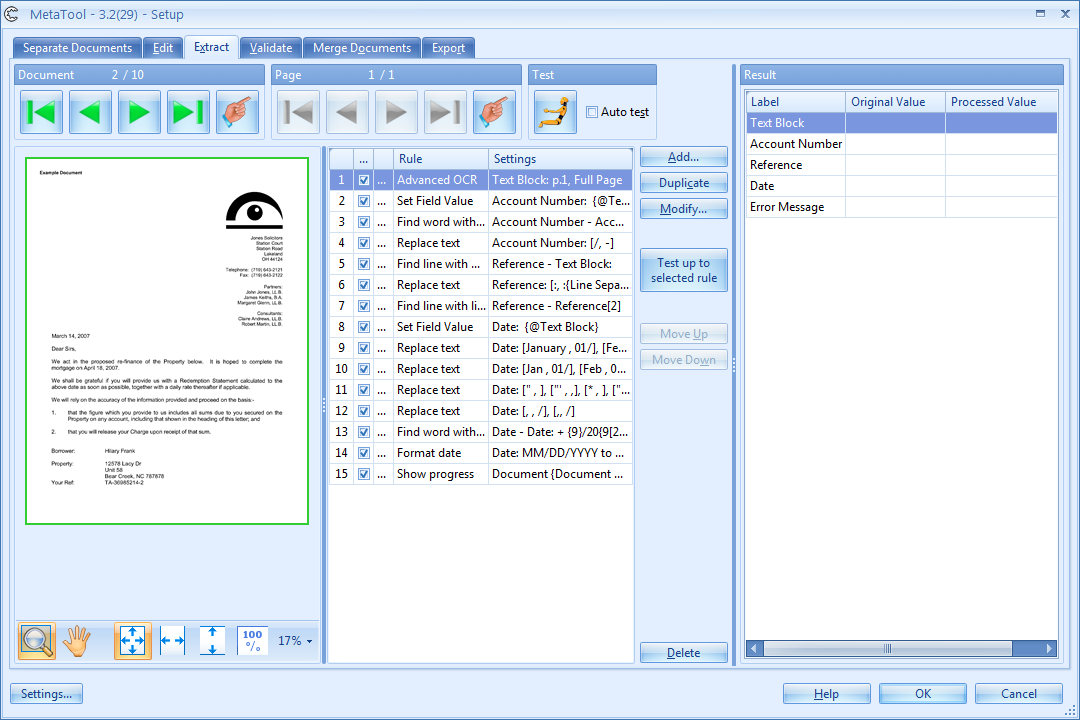Go to next document
This screenshot has height=720, width=1080.
(x=139, y=112)
